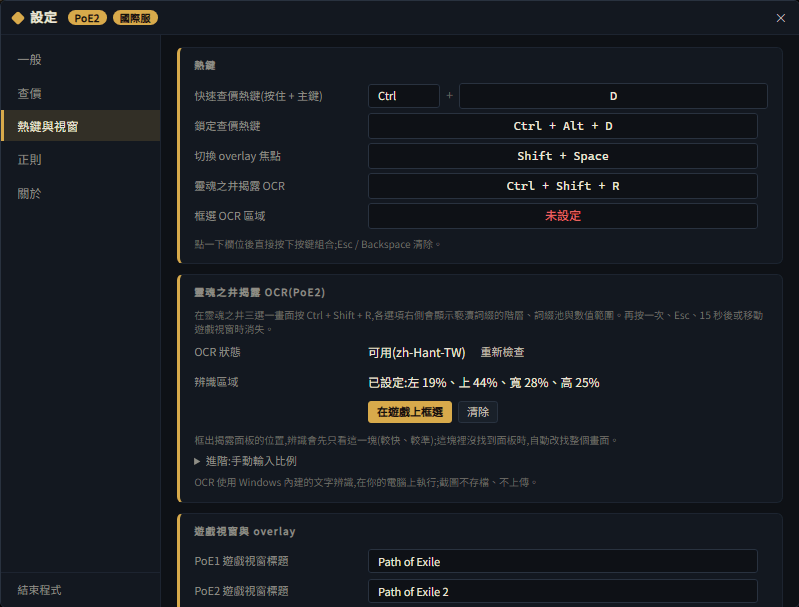Click the 設定 title text
Viewport: 799px width, 607px height.
coord(43,18)
